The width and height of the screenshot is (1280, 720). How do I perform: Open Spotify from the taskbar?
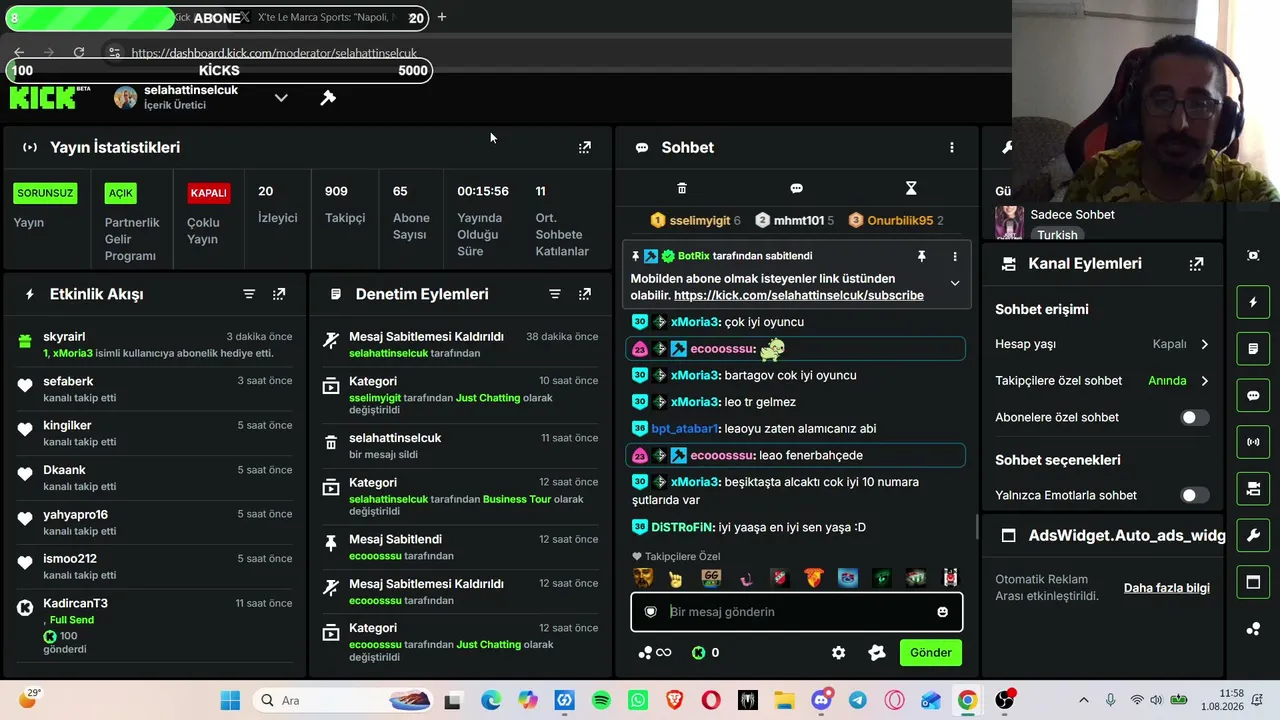point(601,701)
